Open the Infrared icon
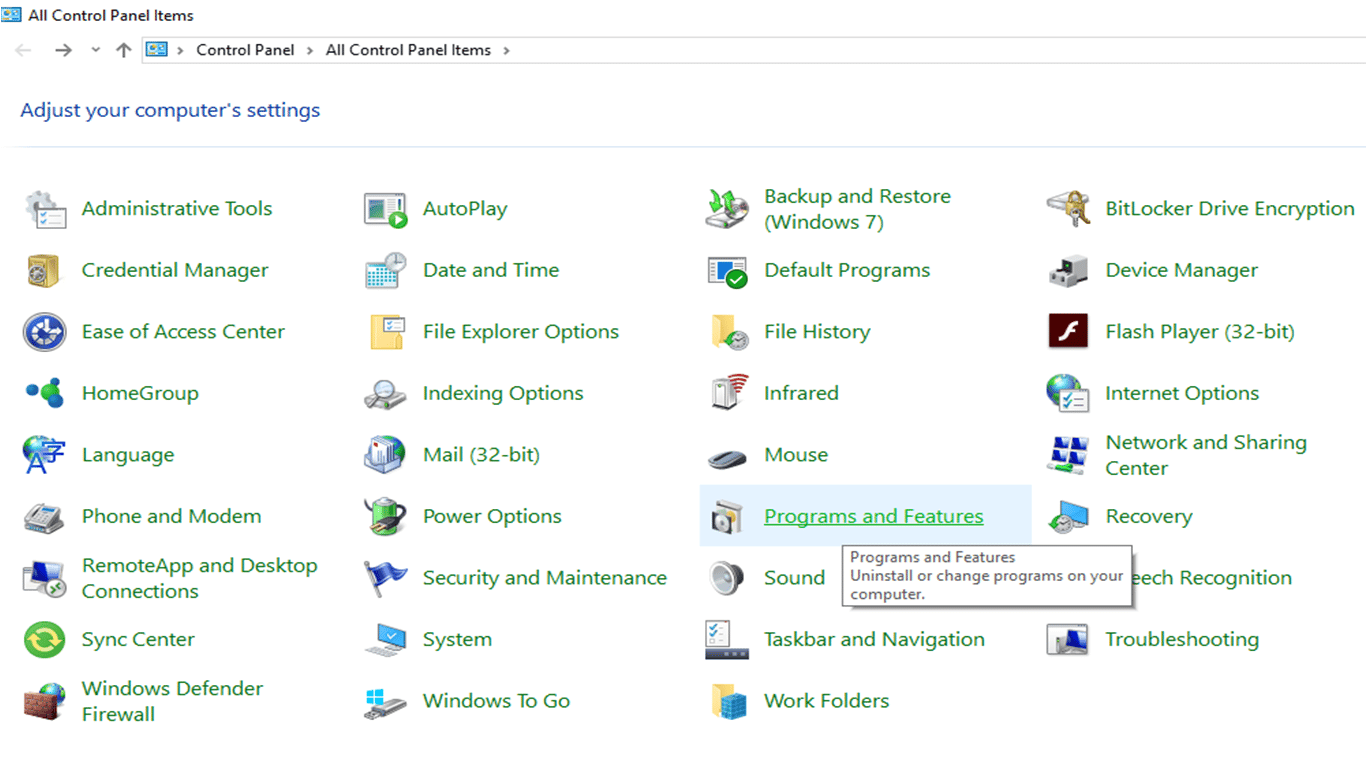 click(729, 393)
